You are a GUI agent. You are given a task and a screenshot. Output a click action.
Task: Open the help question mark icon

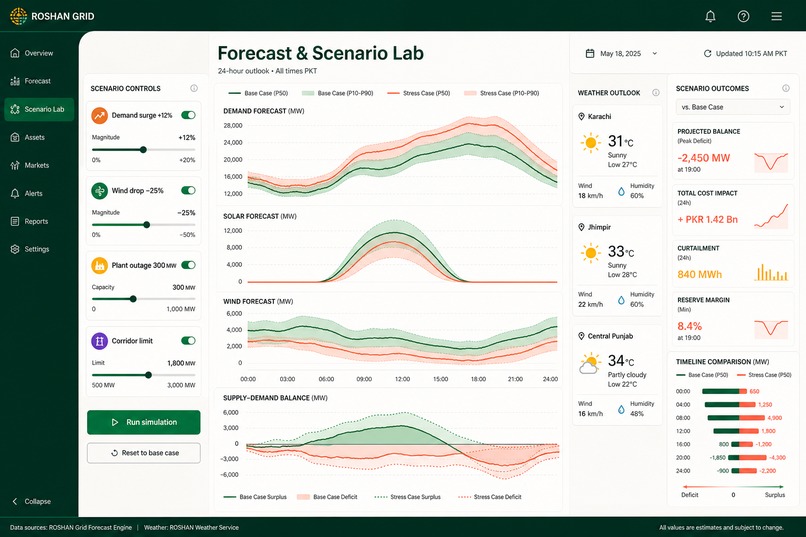click(x=743, y=16)
